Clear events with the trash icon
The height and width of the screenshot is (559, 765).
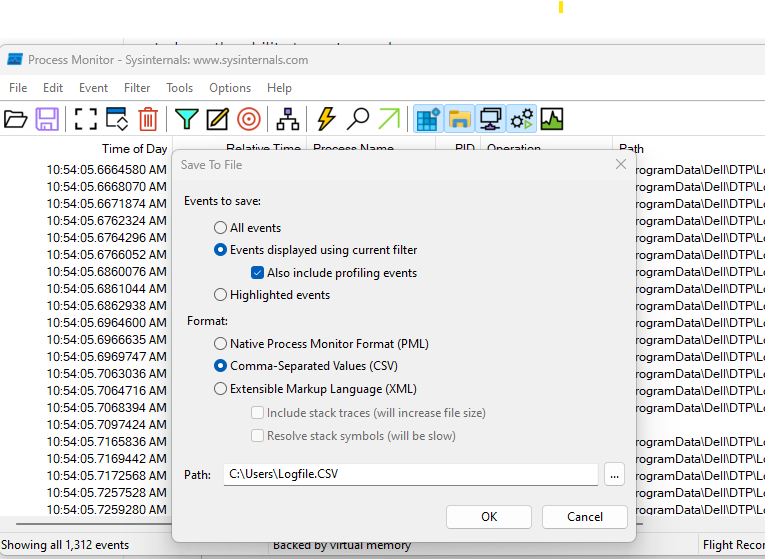(148, 119)
